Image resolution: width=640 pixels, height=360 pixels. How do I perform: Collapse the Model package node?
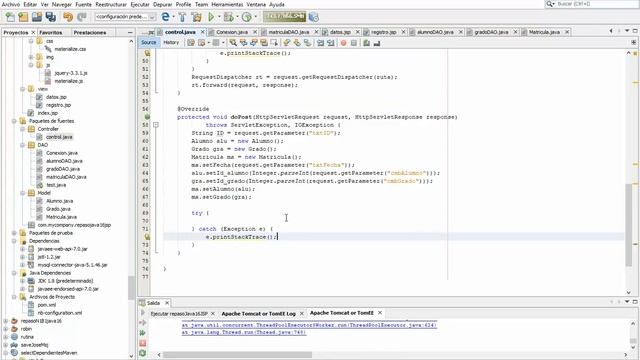point(23,193)
